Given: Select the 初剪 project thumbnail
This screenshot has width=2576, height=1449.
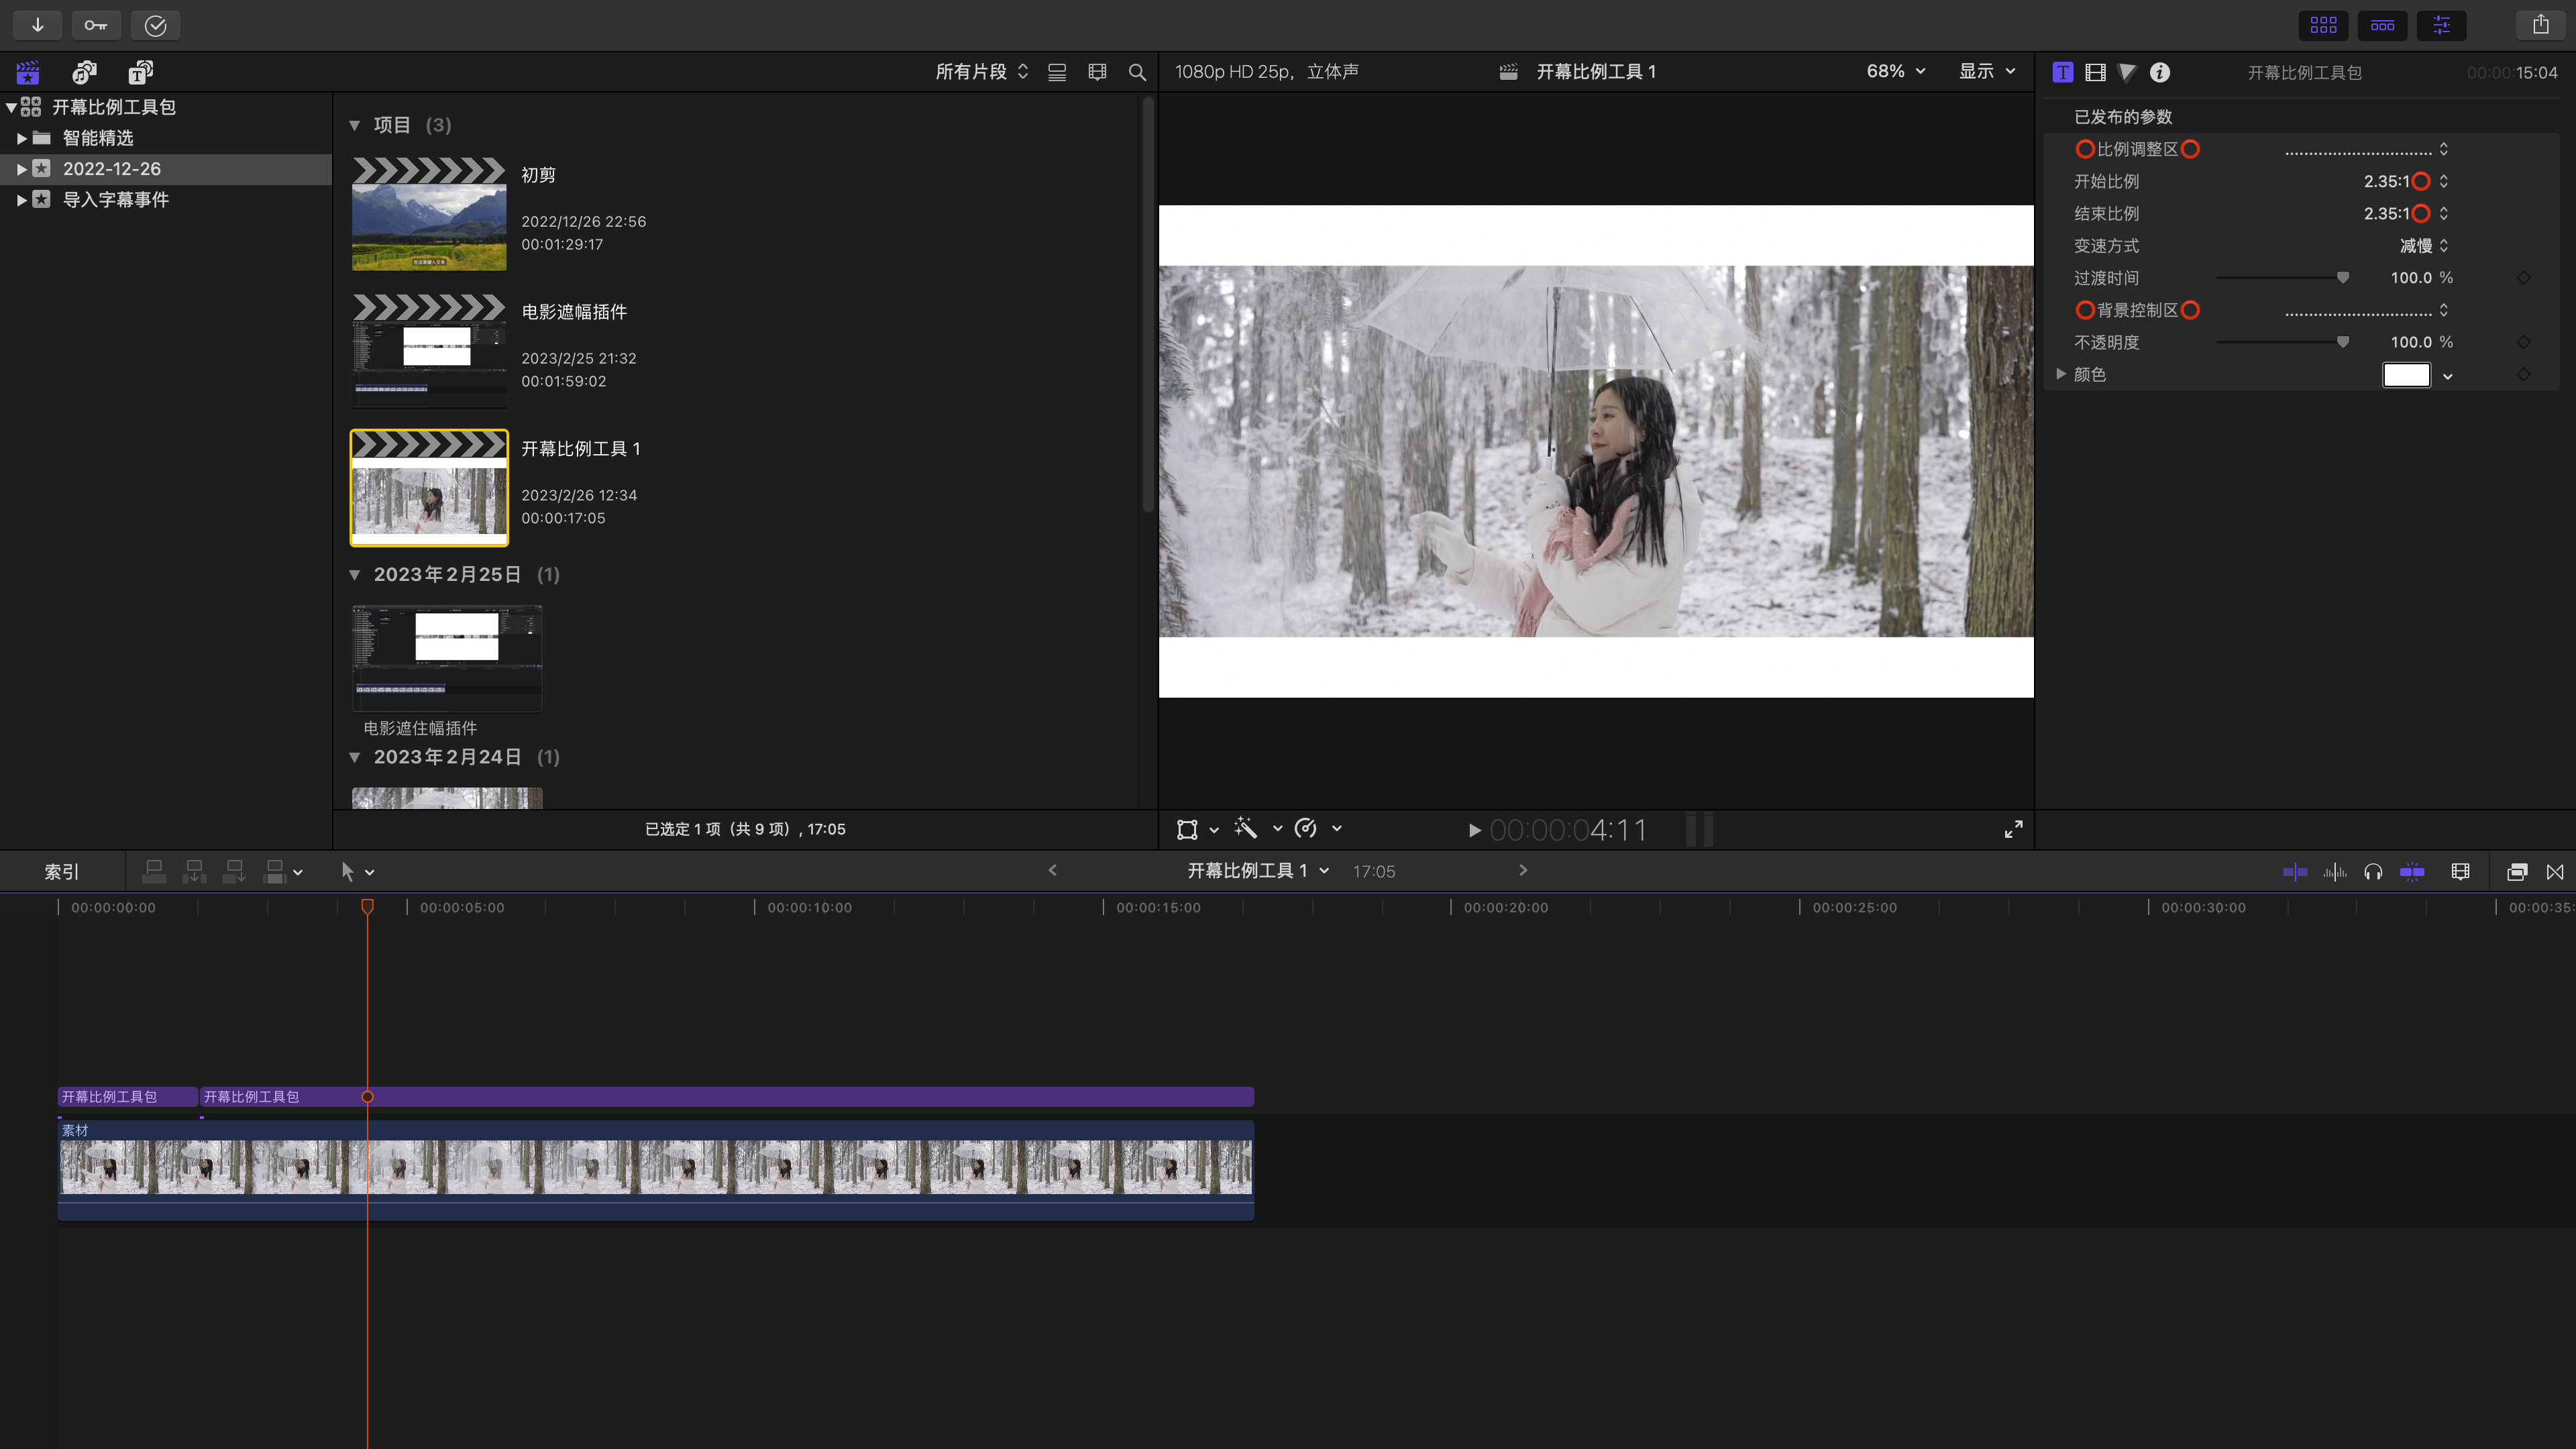Looking at the screenshot, I should point(429,213).
